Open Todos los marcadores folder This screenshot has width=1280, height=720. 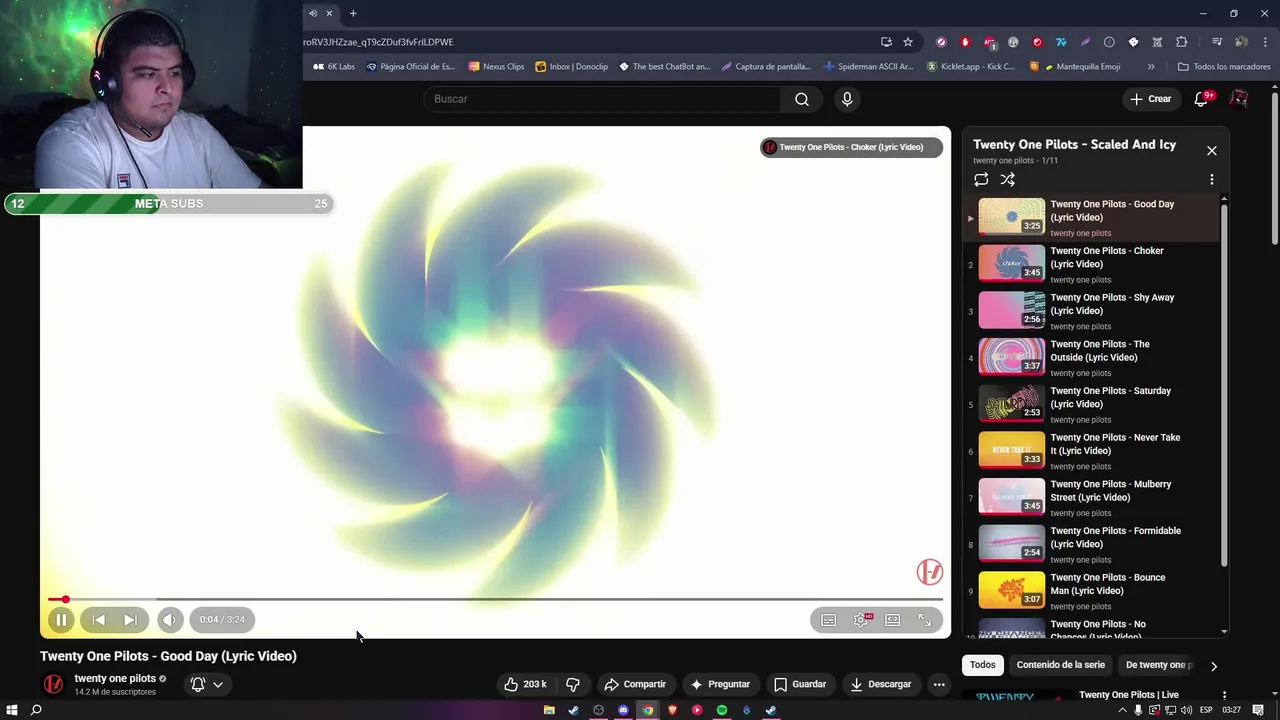click(1224, 67)
